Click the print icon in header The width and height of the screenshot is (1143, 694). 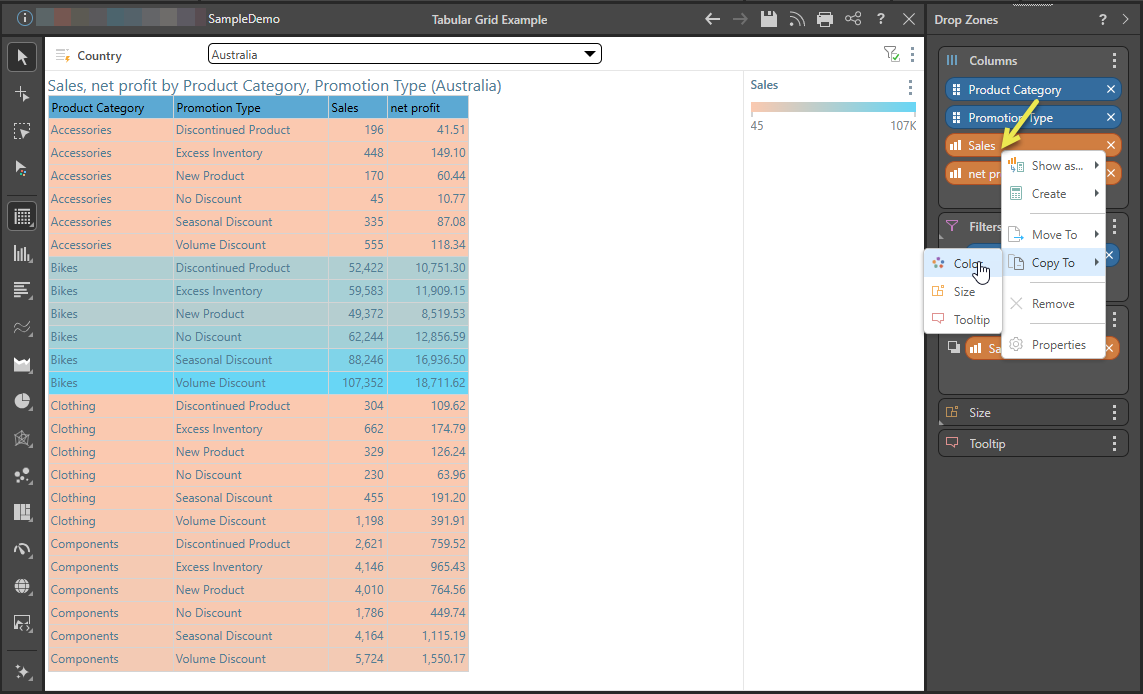tap(825, 19)
